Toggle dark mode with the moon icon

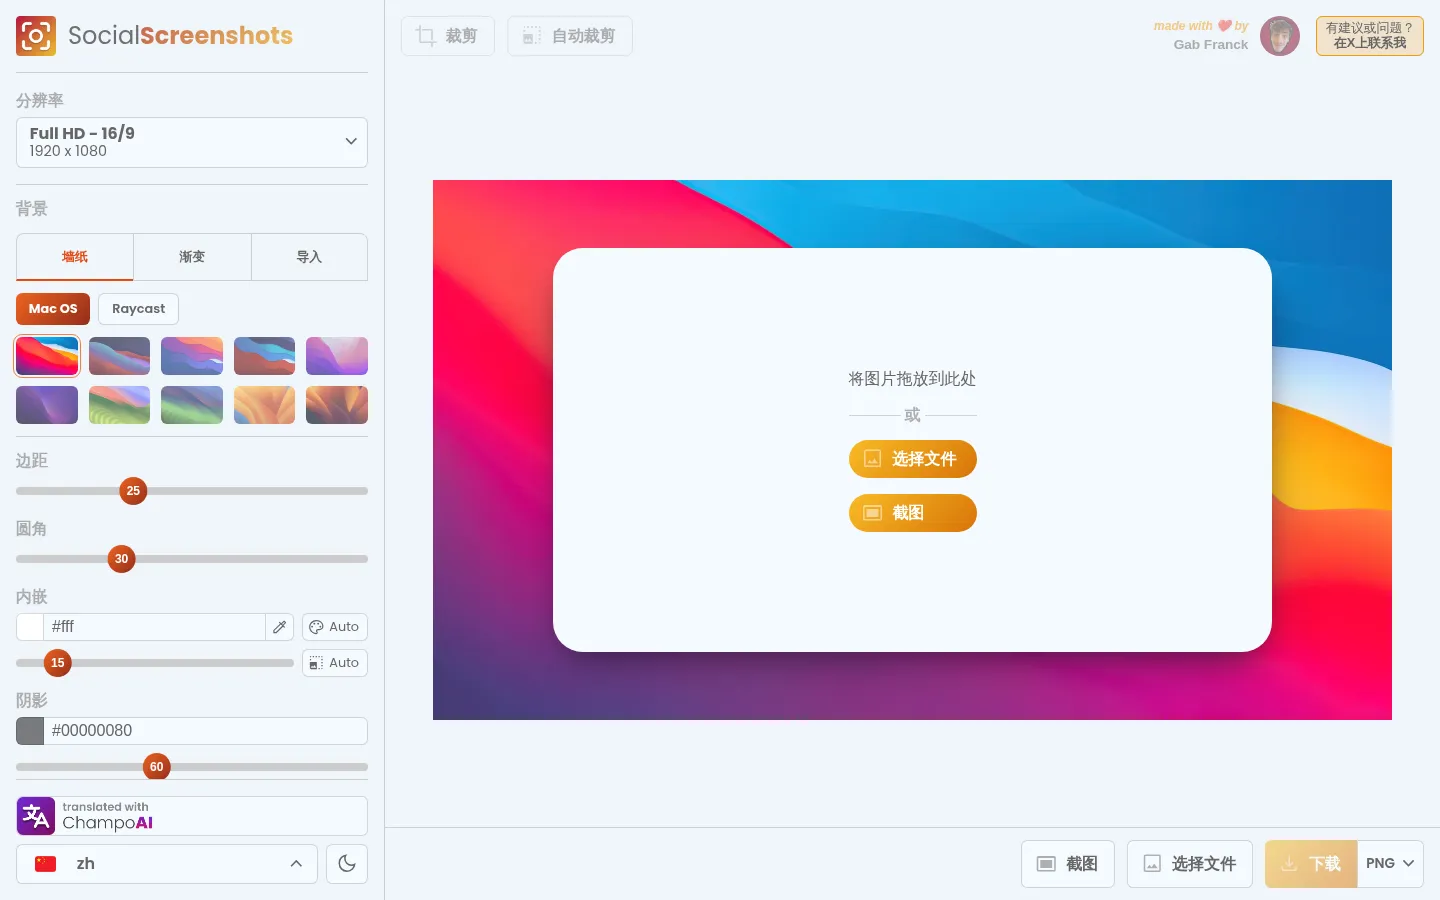tap(347, 864)
